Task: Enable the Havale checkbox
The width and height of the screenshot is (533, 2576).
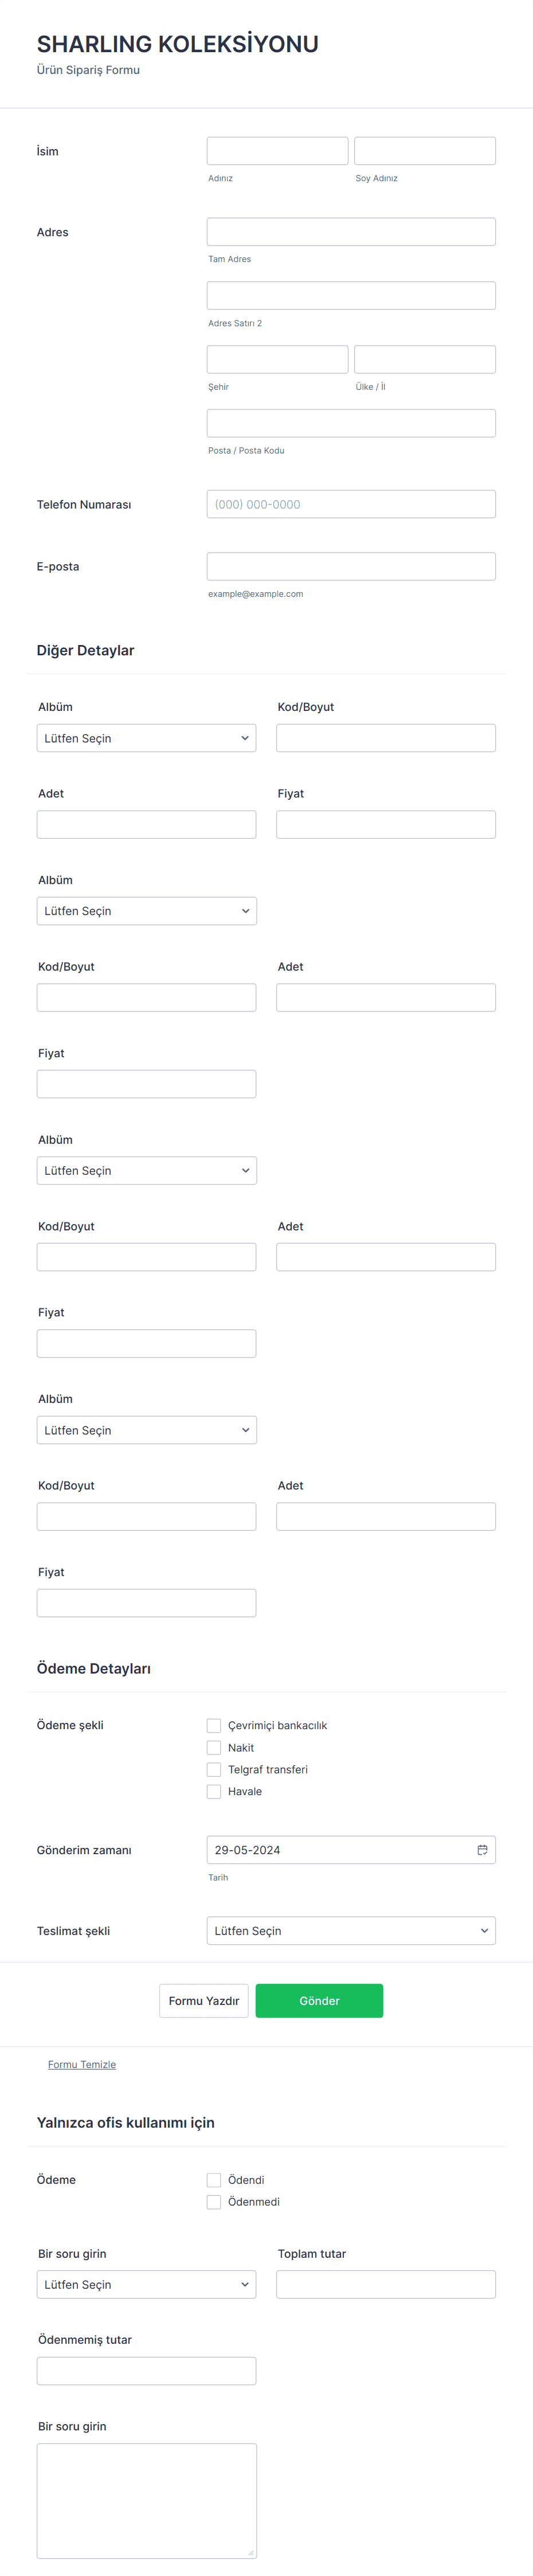Action: pos(214,1791)
